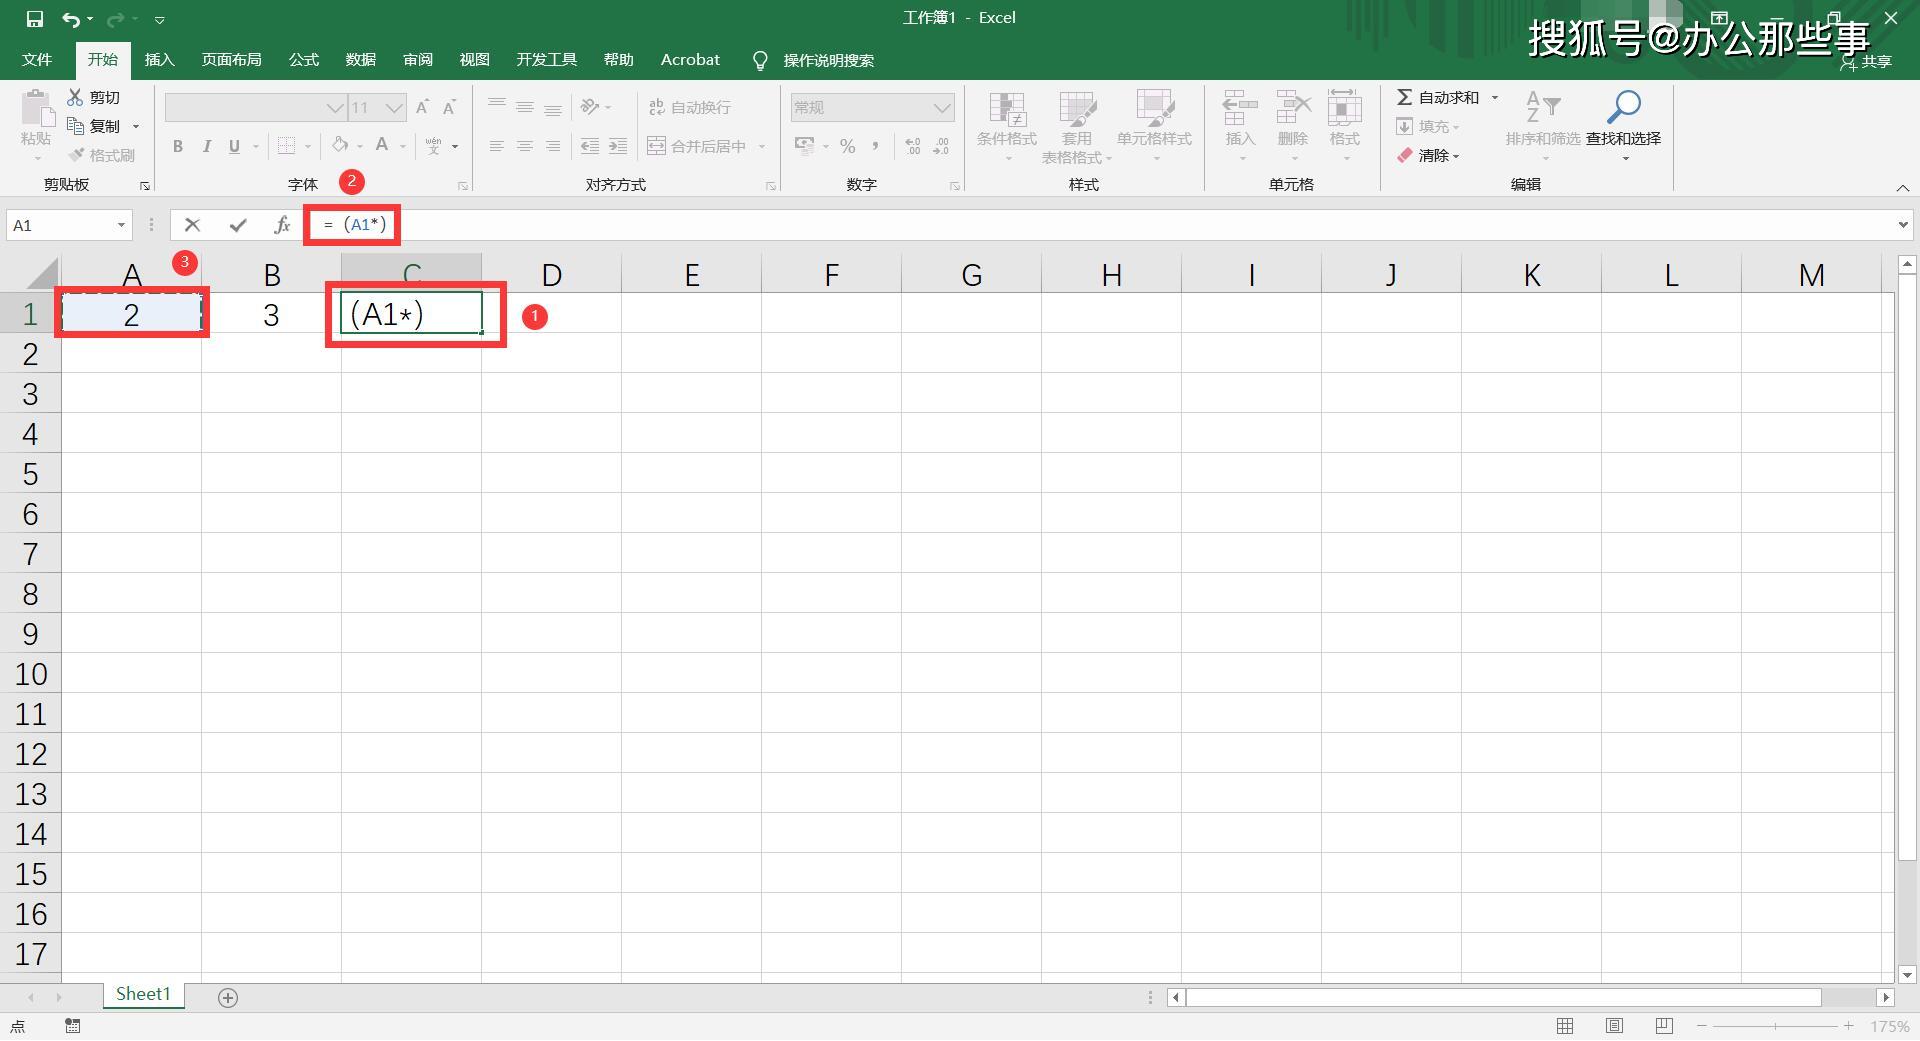Switch to Normal view icon in status bar
Viewport: 1920px width, 1041px height.
1565,1026
